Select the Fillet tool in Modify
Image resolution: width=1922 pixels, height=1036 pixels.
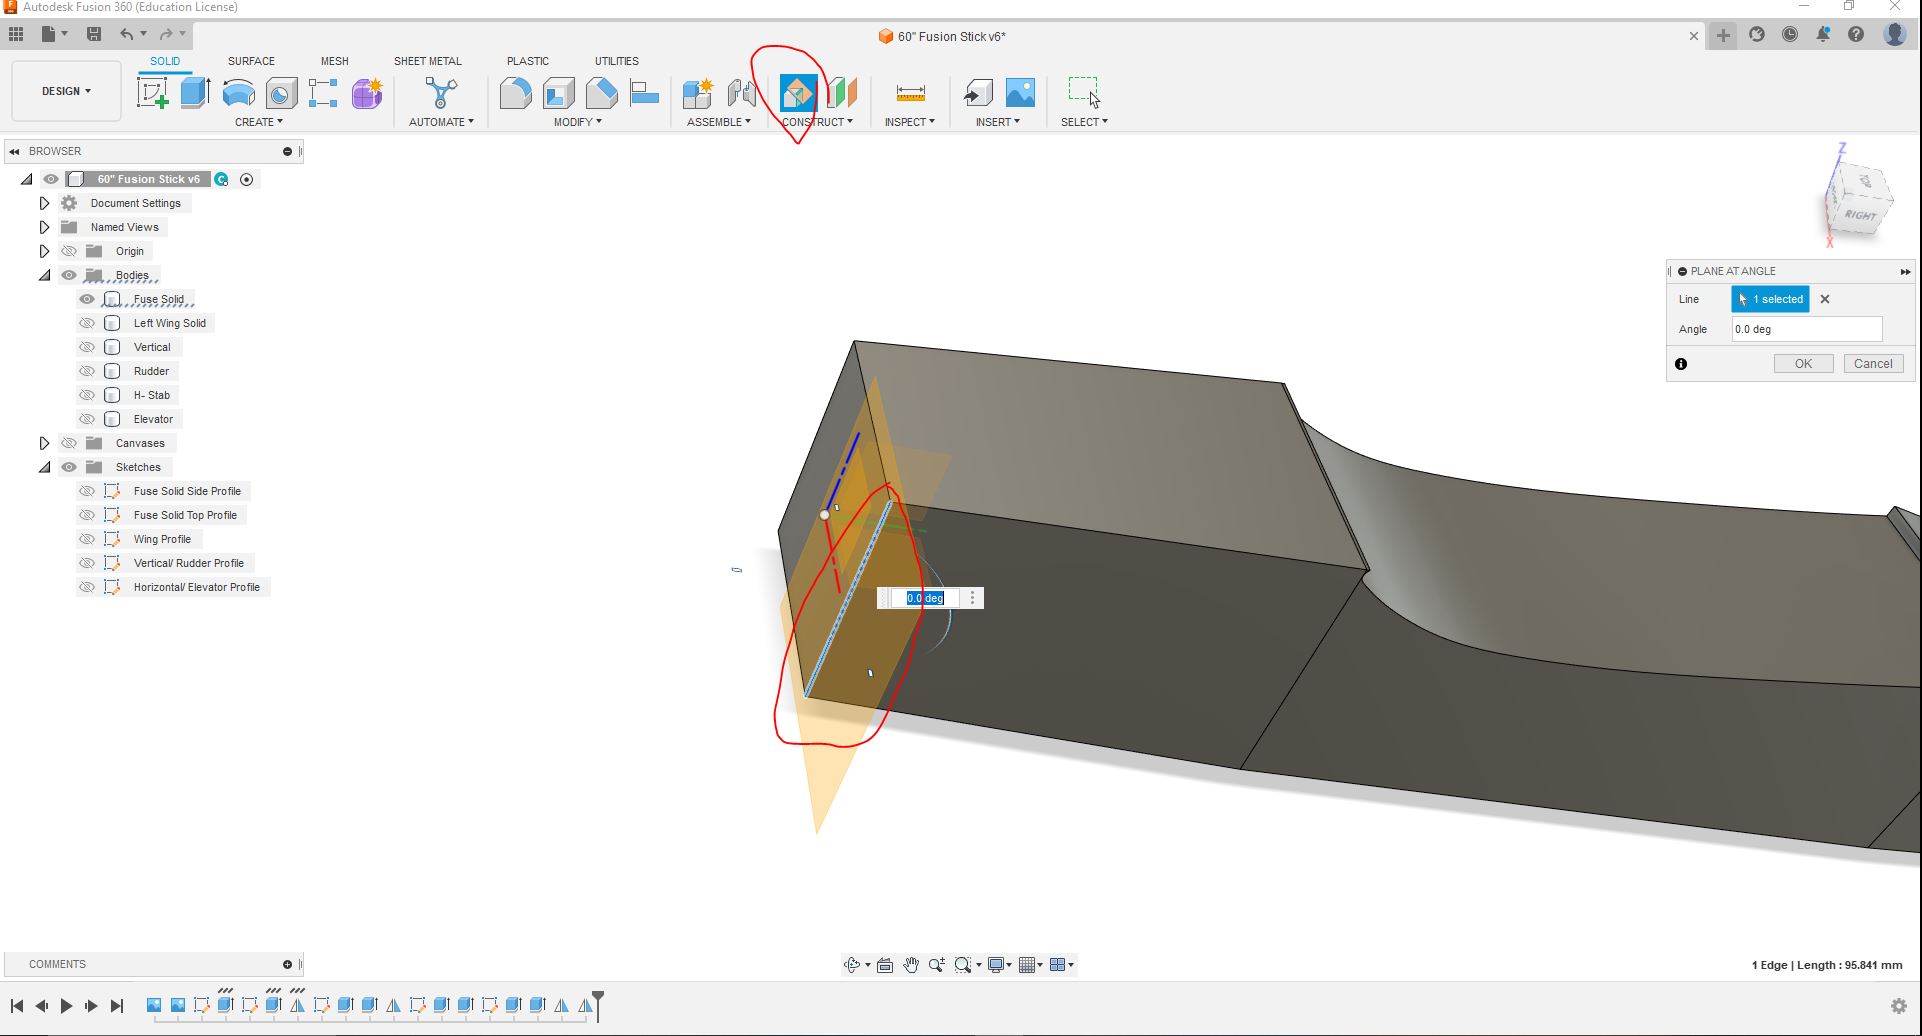(x=515, y=93)
